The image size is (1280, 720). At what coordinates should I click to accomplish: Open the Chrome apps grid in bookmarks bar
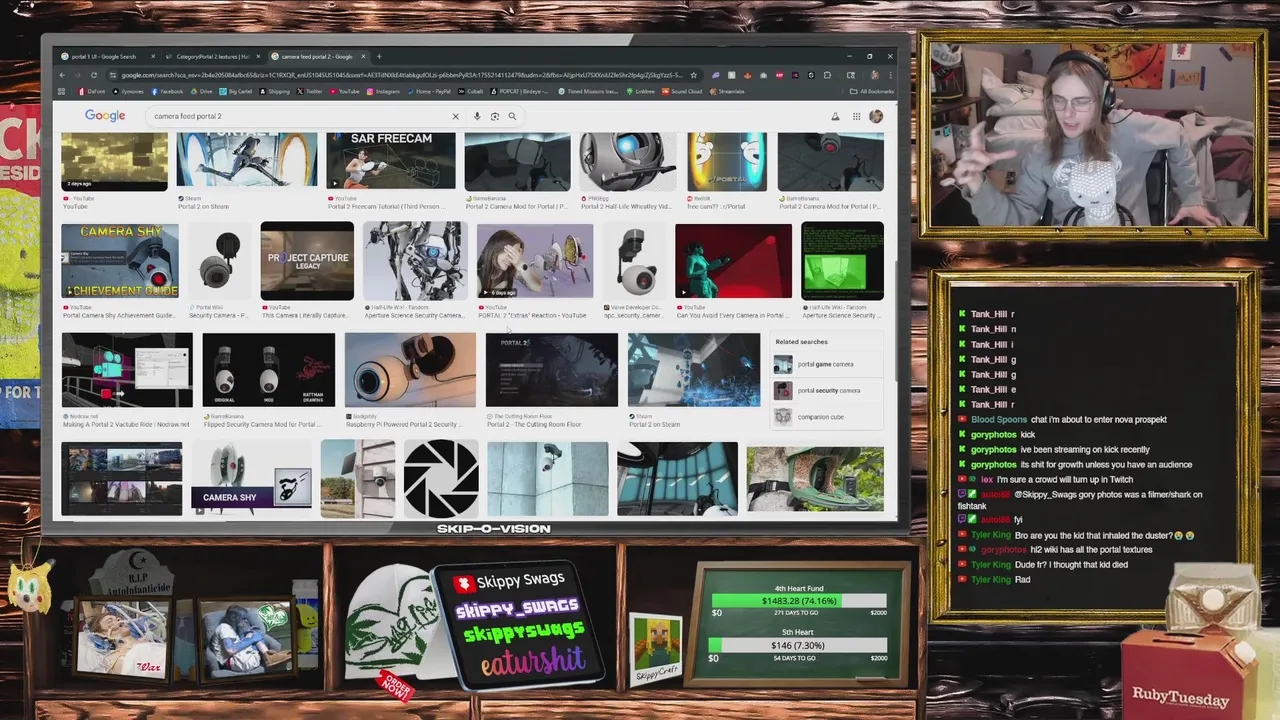[x=62, y=91]
